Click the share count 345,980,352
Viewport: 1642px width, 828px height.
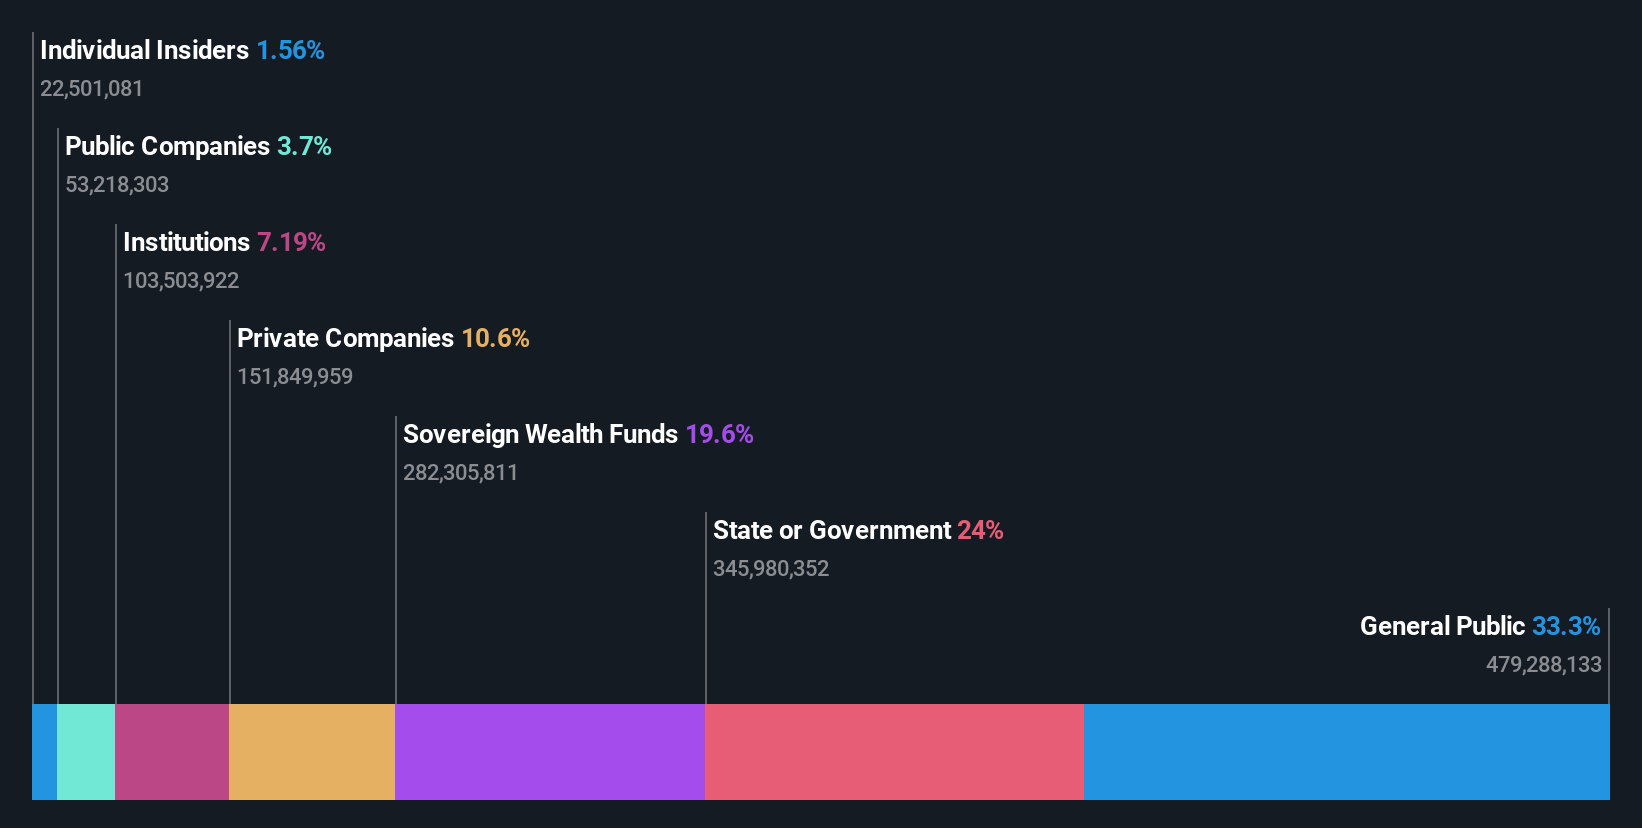(771, 568)
